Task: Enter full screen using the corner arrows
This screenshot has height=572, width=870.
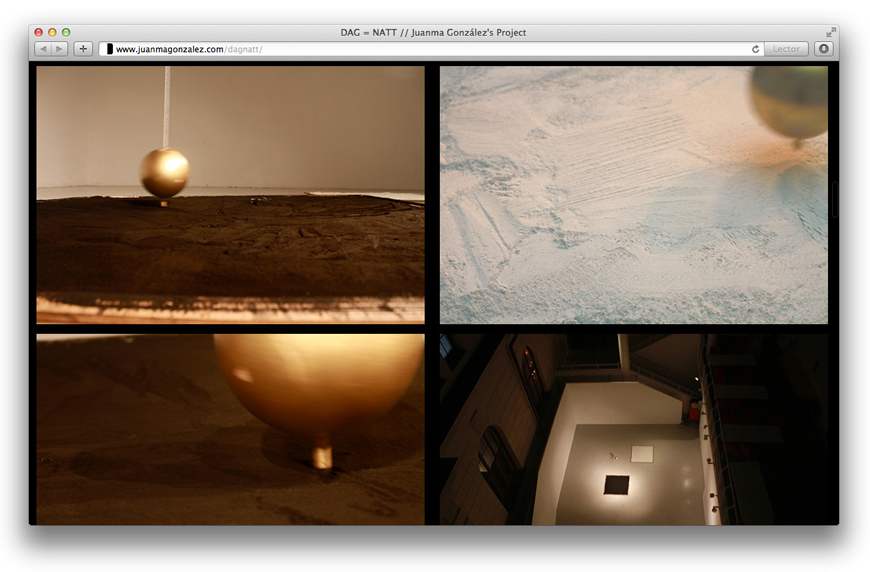Action: [830, 33]
